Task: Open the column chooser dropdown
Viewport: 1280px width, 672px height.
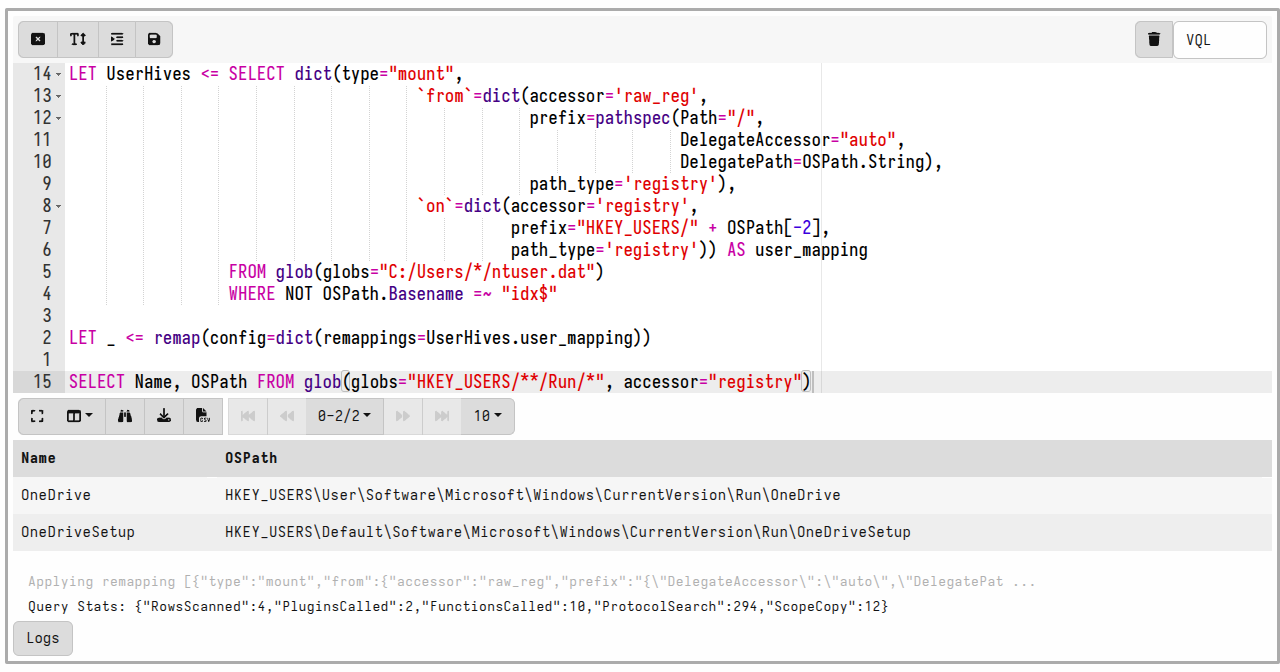Action: pos(80,416)
